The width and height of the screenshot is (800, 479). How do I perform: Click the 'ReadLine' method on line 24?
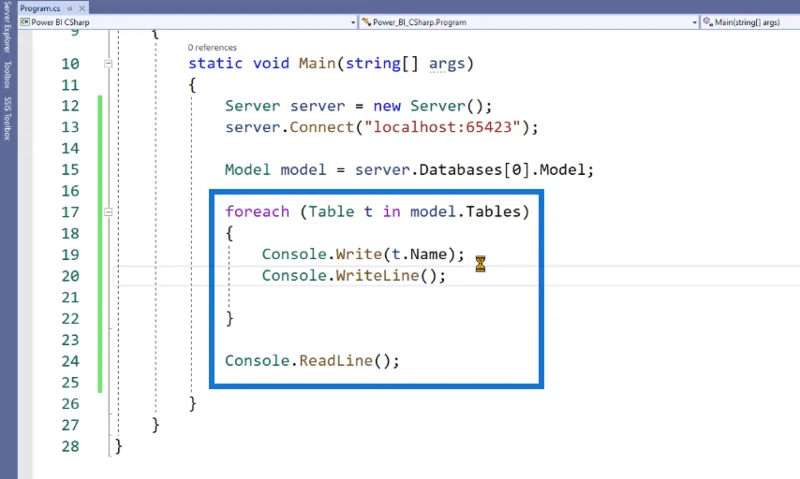[336, 361]
